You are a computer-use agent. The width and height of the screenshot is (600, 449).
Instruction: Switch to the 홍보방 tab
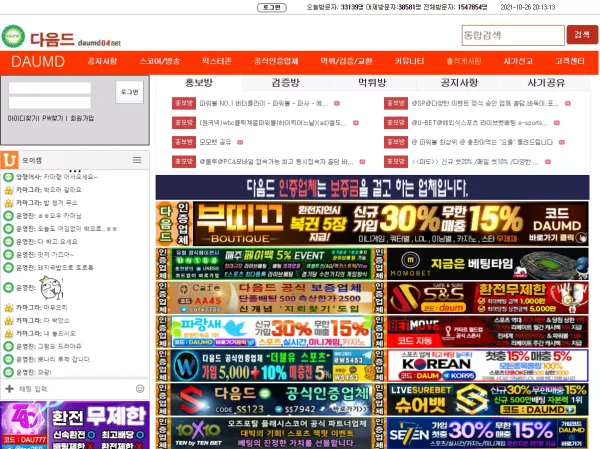pyautogui.click(x=199, y=83)
